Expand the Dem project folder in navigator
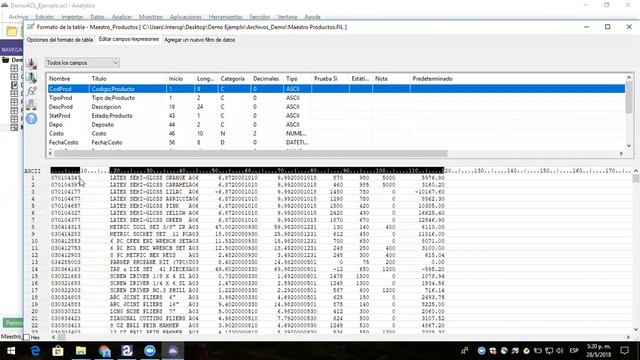The height and width of the screenshot is (360, 640). [6, 60]
